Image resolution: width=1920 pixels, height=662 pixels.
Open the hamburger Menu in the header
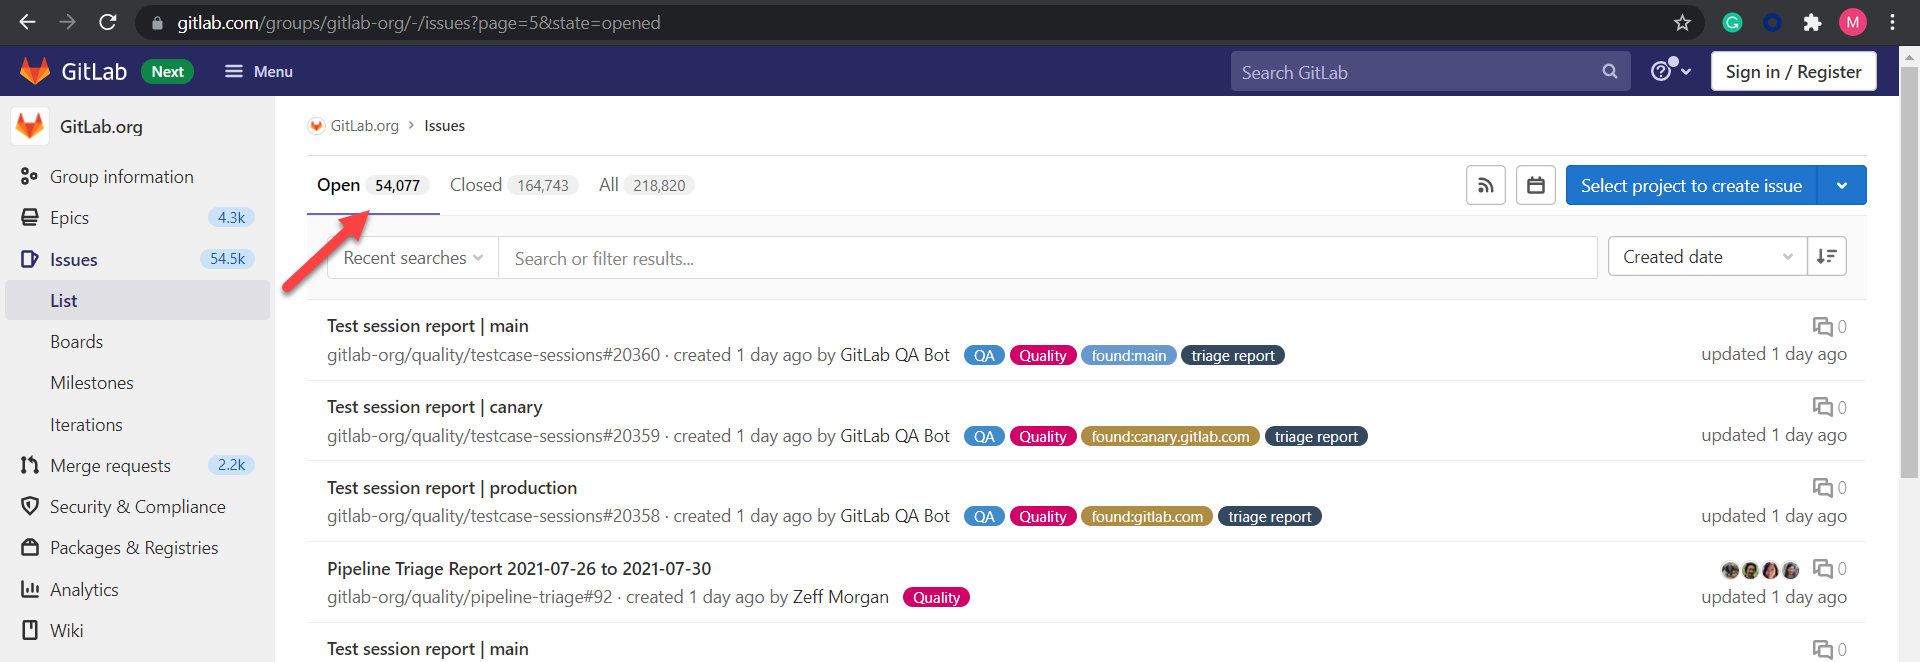[x=258, y=71]
